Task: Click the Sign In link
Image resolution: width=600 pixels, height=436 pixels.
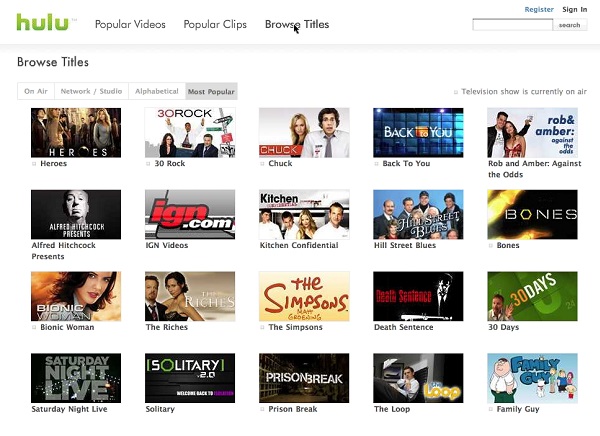Action: click(574, 10)
